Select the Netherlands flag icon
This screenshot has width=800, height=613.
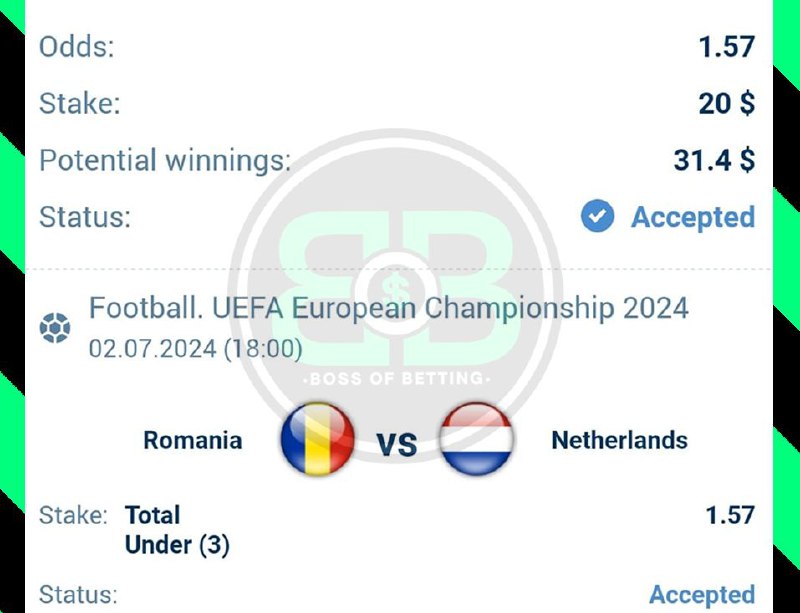(477, 439)
